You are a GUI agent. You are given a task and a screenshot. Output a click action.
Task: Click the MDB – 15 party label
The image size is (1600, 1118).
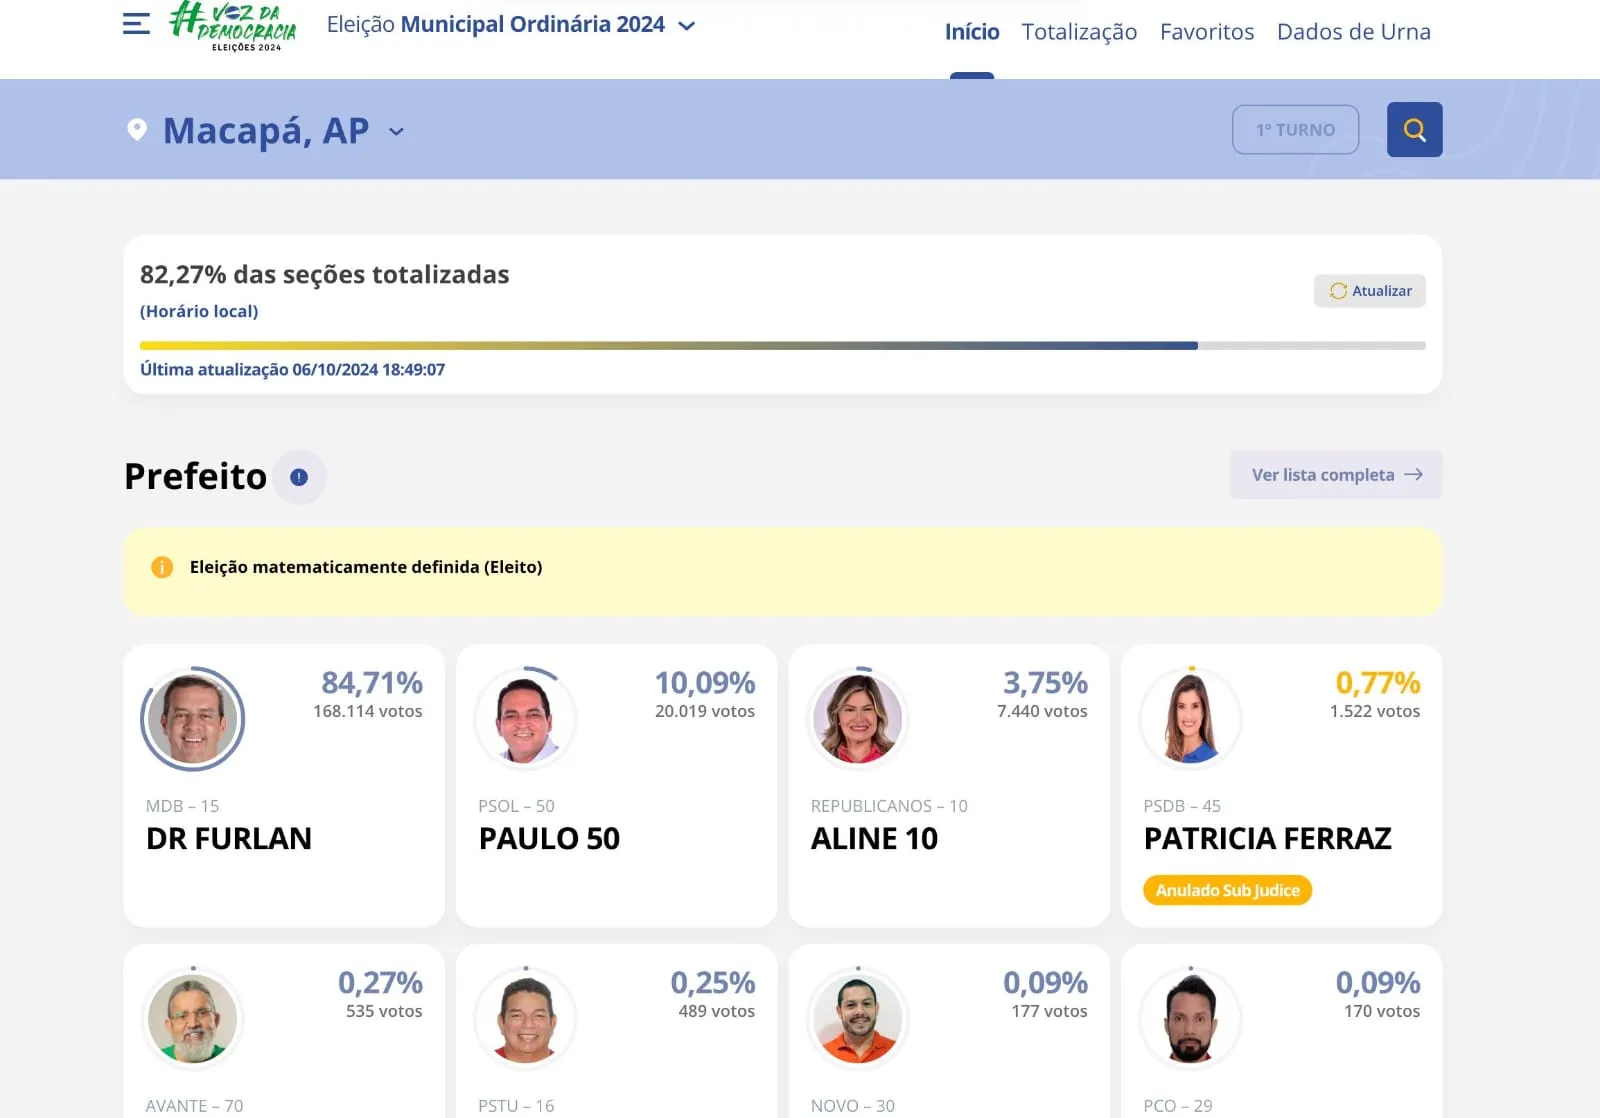(x=182, y=806)
